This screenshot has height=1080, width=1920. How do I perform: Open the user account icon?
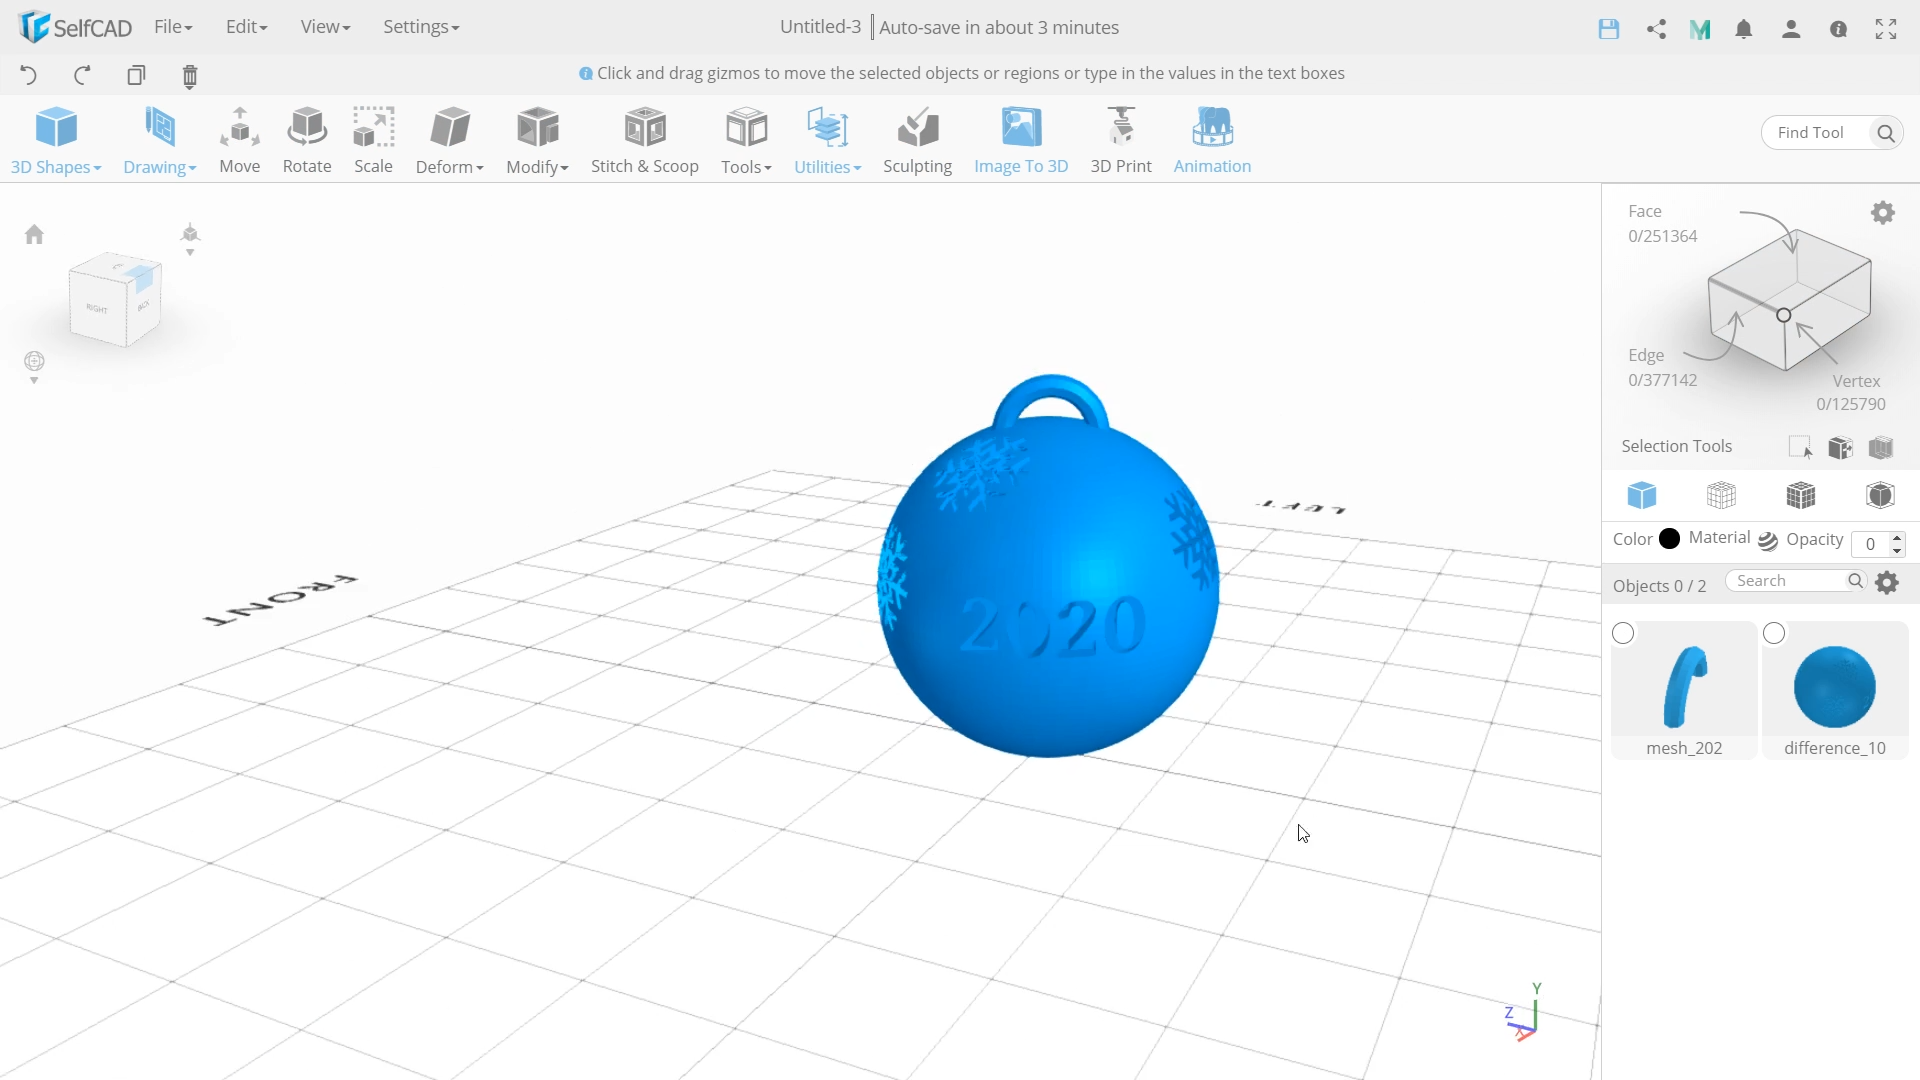pos(1791,29)
